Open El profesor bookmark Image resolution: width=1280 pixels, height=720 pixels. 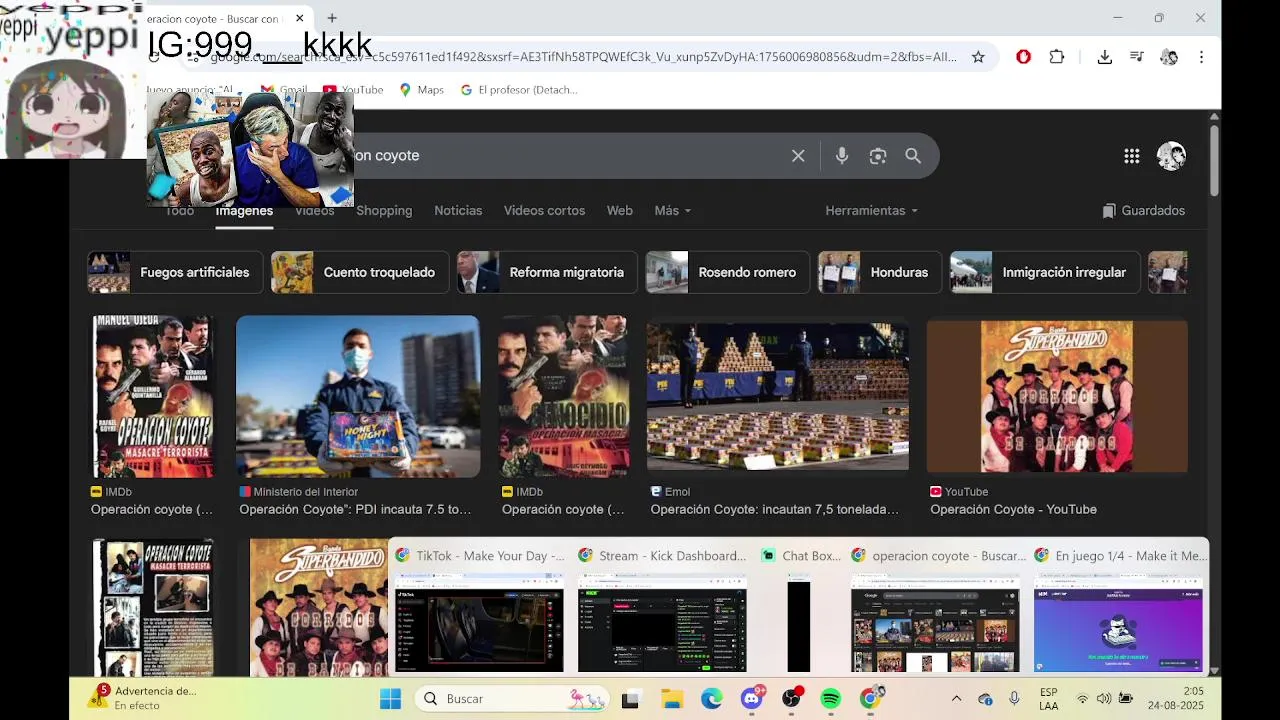519,90
